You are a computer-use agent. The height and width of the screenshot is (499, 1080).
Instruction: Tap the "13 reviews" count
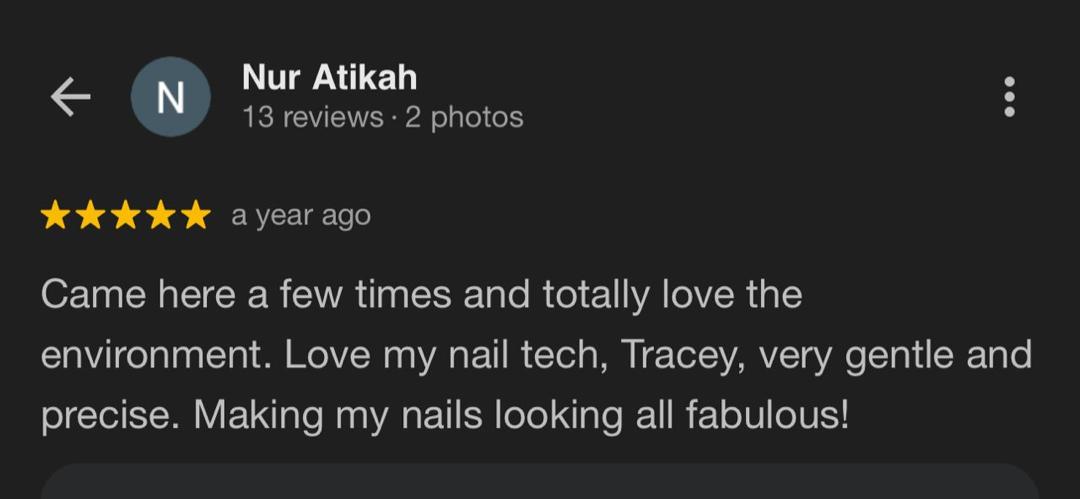[312, 118]
